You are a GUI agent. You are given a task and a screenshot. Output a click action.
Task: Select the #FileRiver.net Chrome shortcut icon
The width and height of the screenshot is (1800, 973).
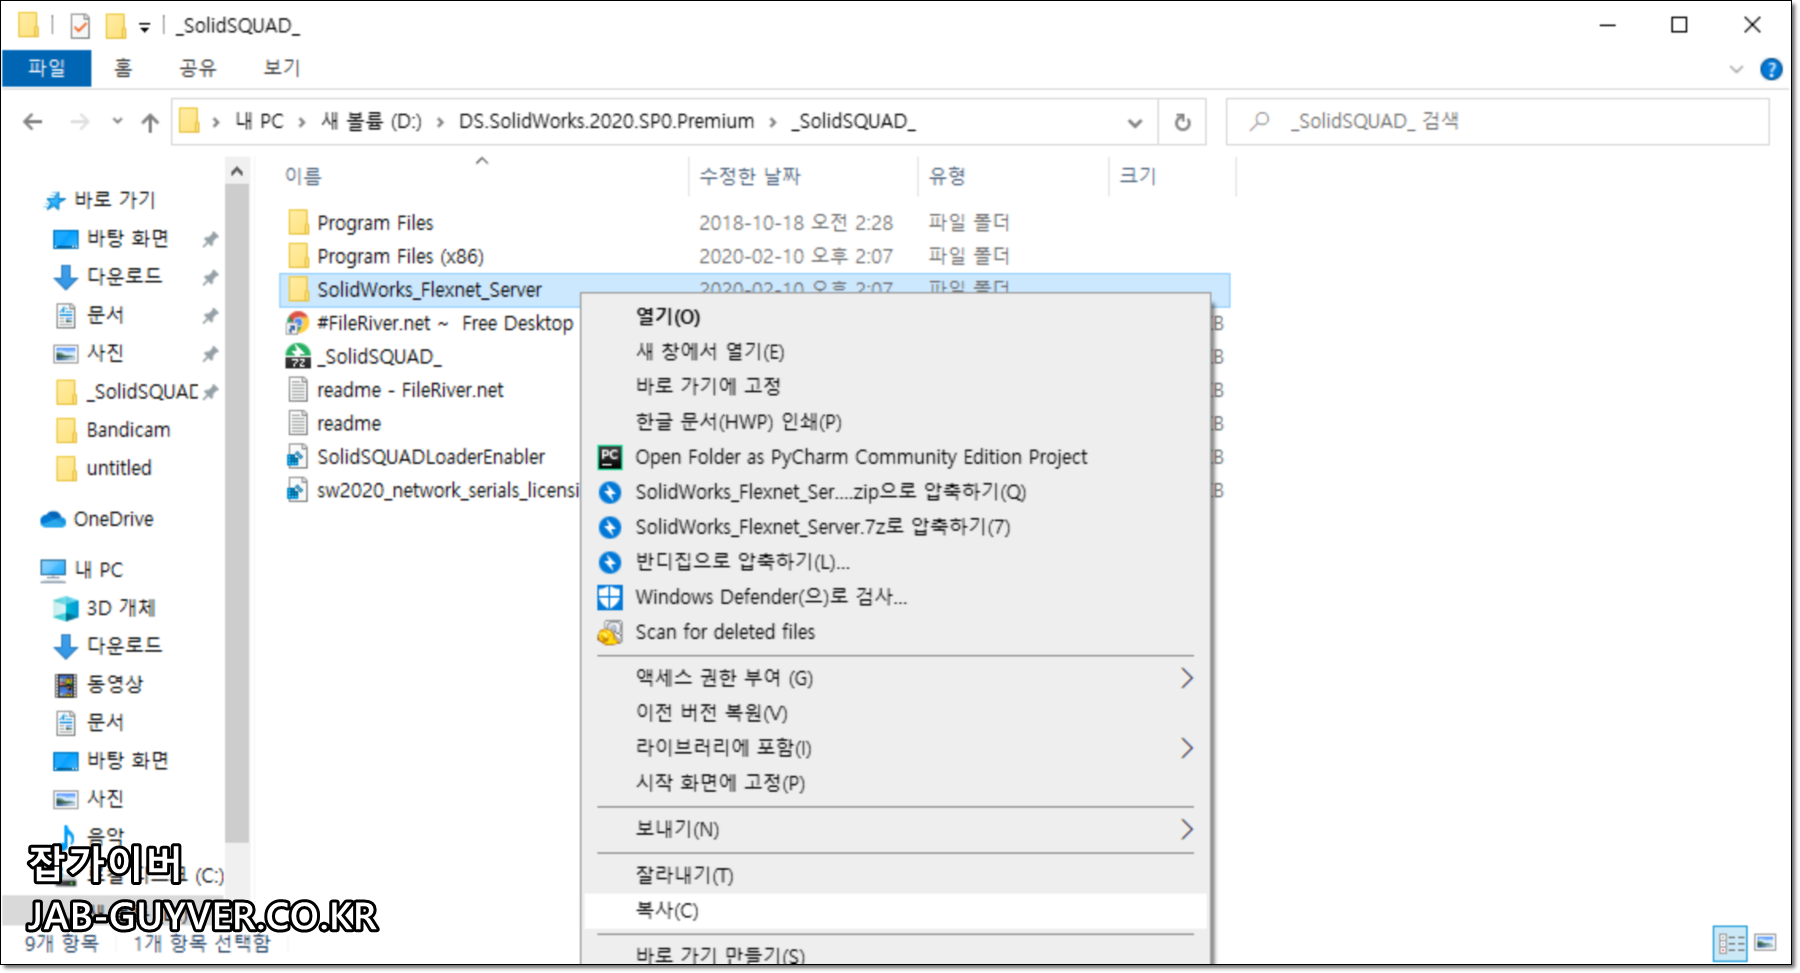(x=298, y=323)
